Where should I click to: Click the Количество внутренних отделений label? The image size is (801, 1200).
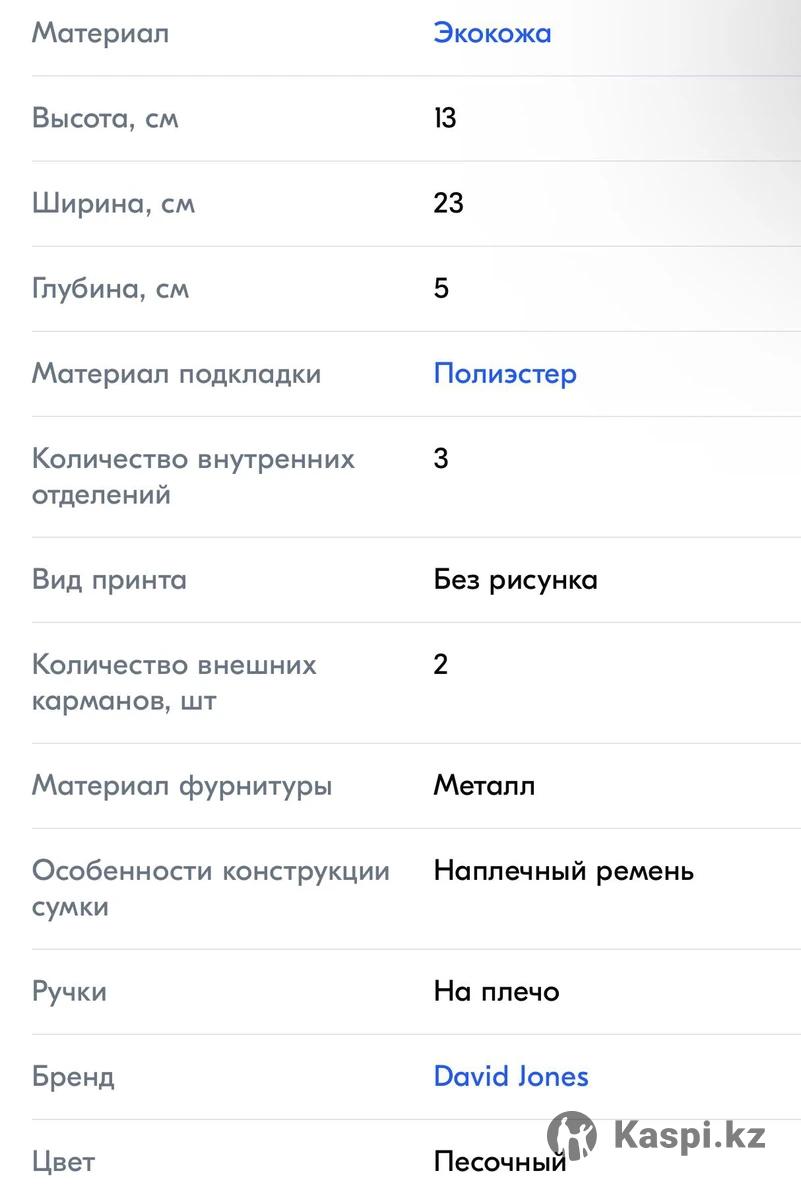point(193,477)
